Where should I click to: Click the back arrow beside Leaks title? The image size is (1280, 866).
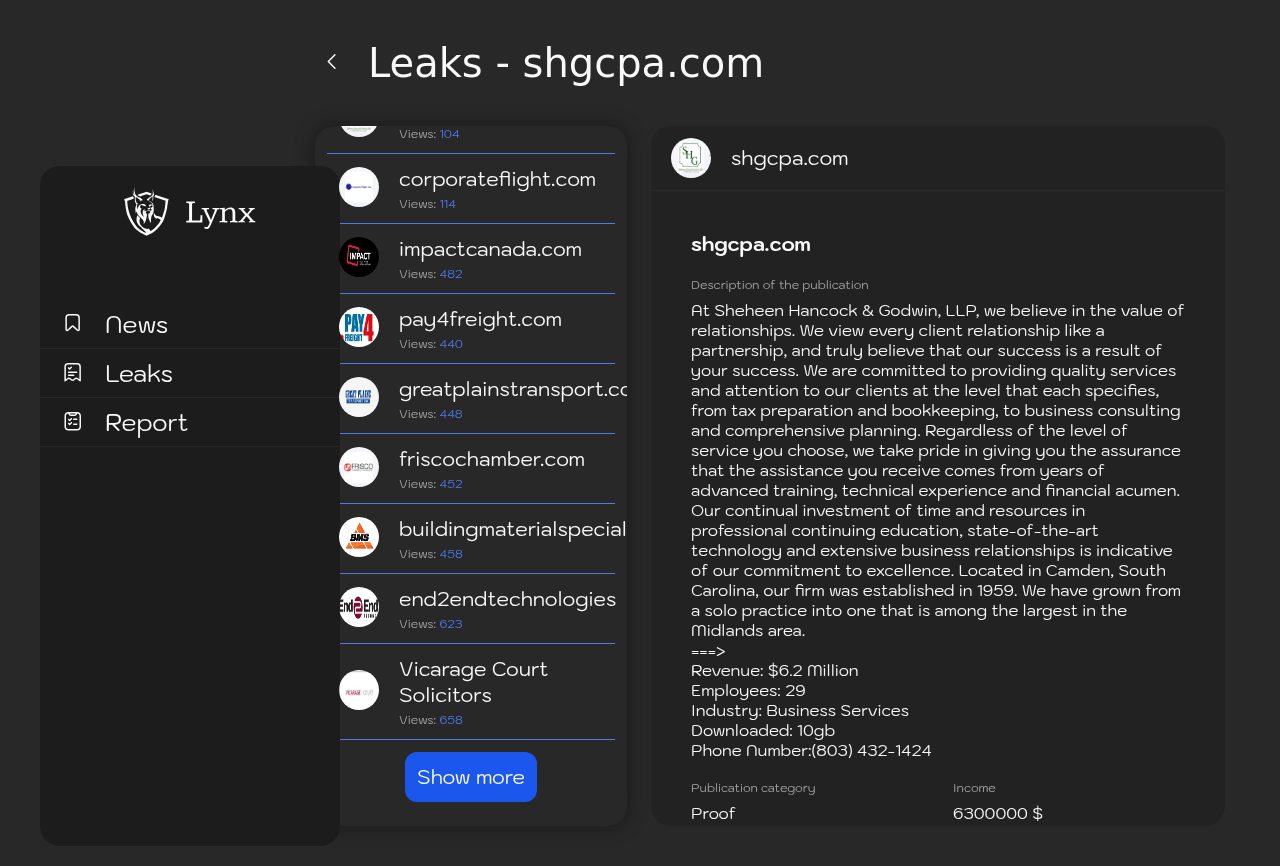332,62
